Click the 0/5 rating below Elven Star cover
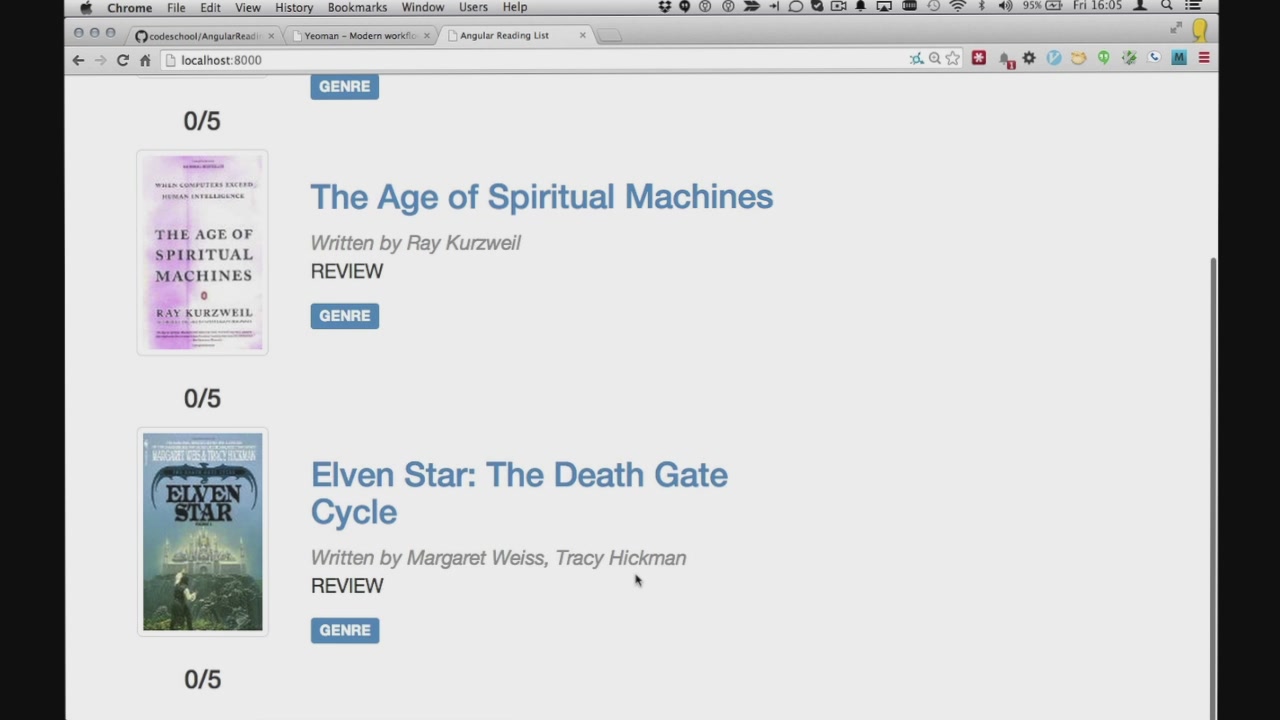 tap(202, 680)
